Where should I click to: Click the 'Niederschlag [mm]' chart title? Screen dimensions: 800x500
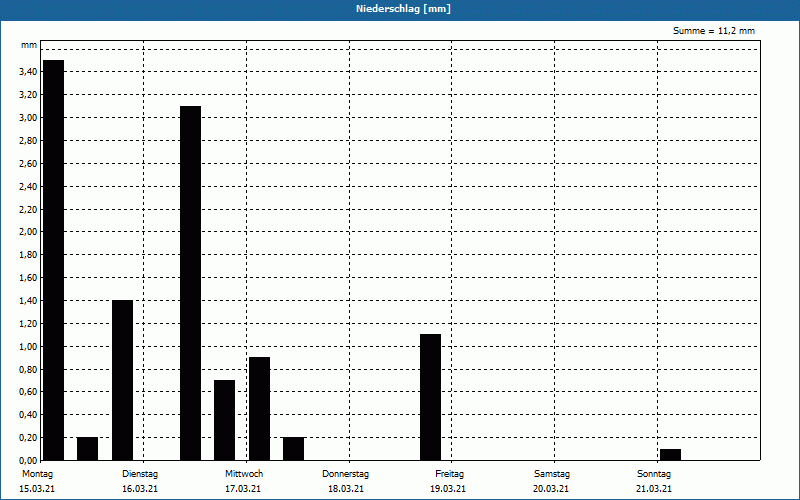tap(403, 9)
